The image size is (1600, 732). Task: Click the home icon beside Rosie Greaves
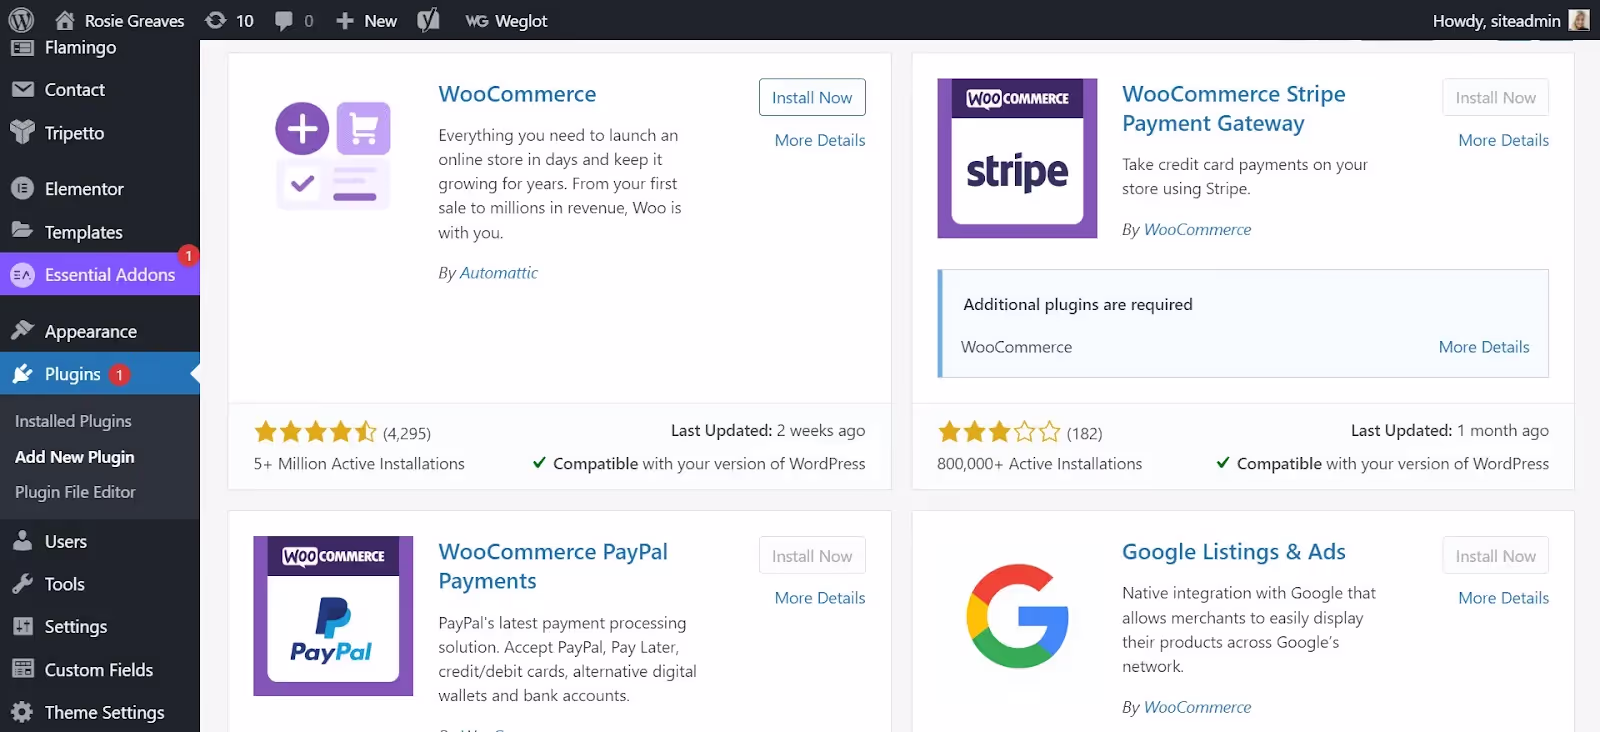pos(65,20)
